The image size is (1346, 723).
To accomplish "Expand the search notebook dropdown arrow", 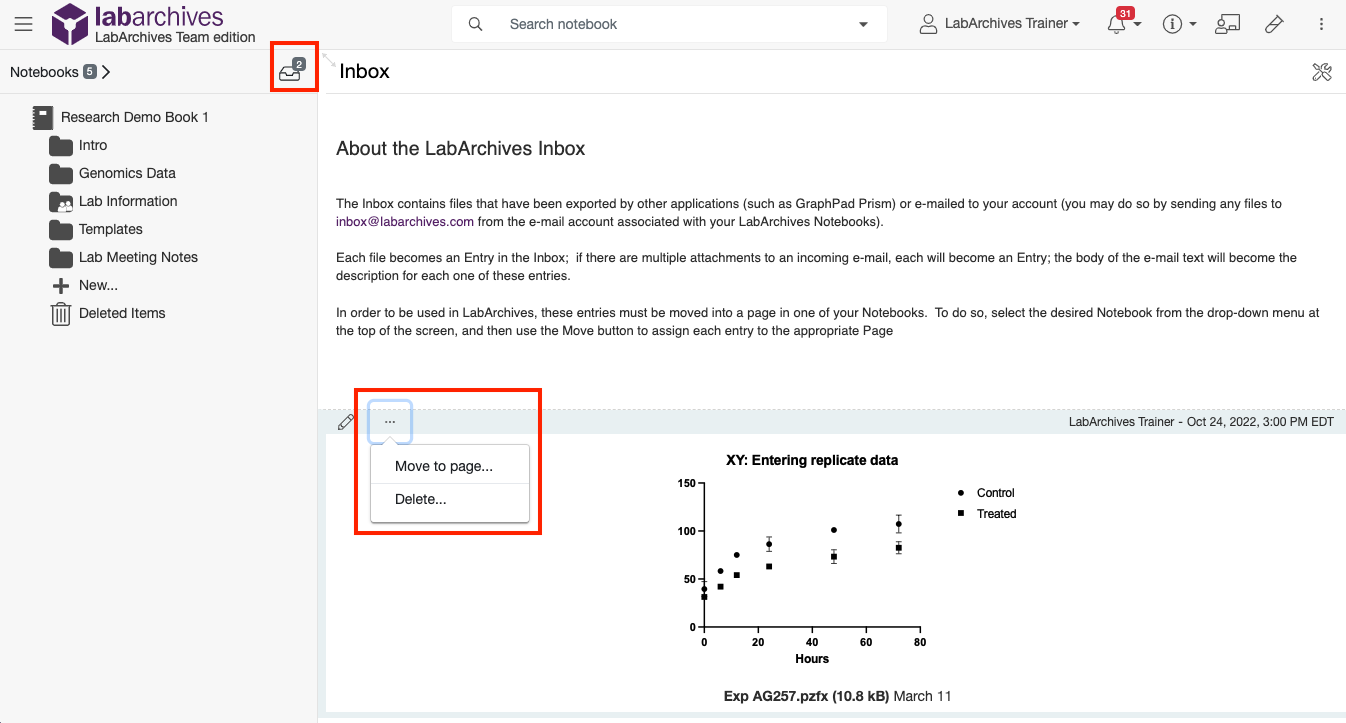I will click(x=863, y=24).
